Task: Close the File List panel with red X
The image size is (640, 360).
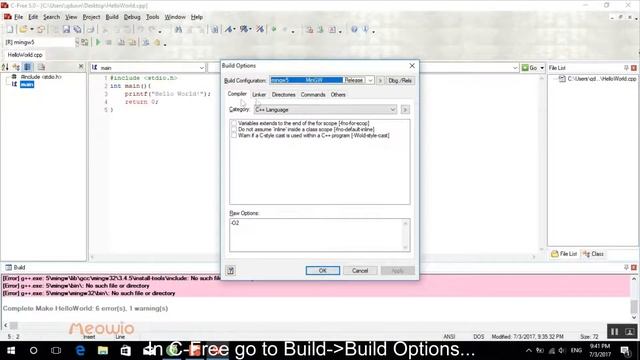Action: pyautogui.click(x=633, y=68)
